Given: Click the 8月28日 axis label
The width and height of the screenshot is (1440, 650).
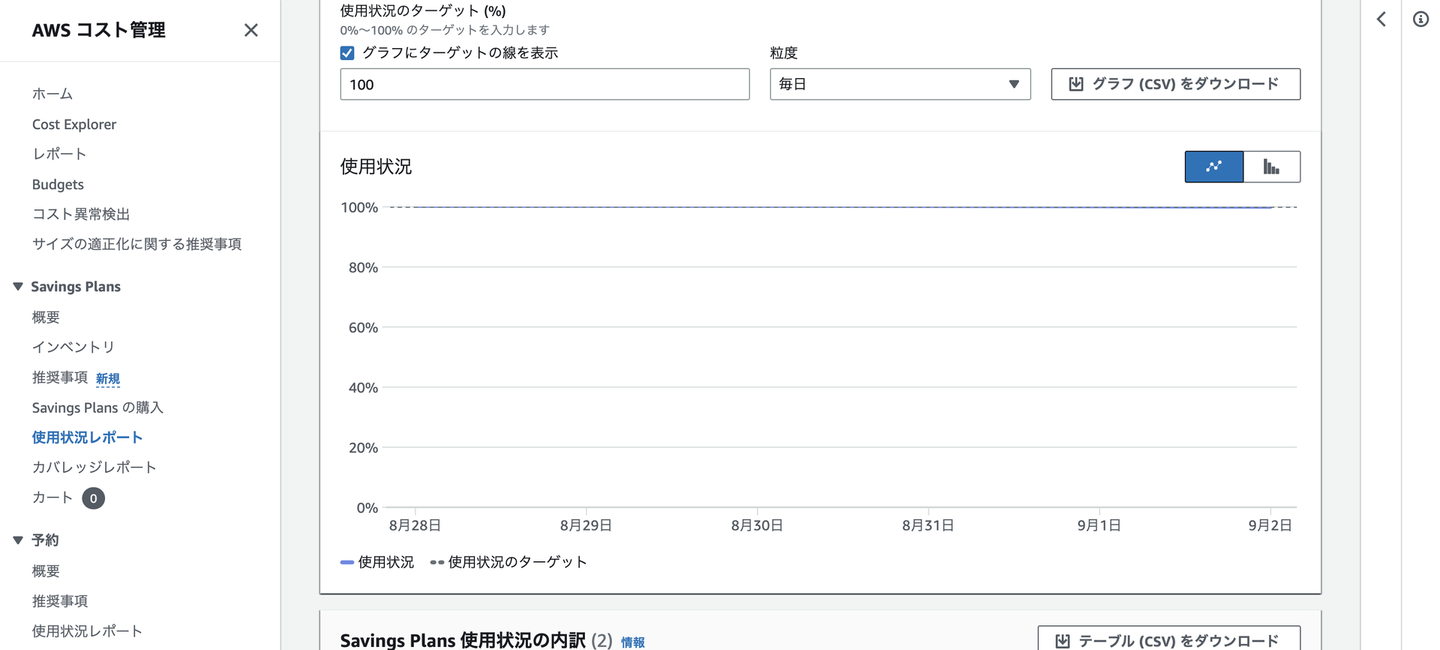Looking at the screenshot, I should [x=415, y=525].
